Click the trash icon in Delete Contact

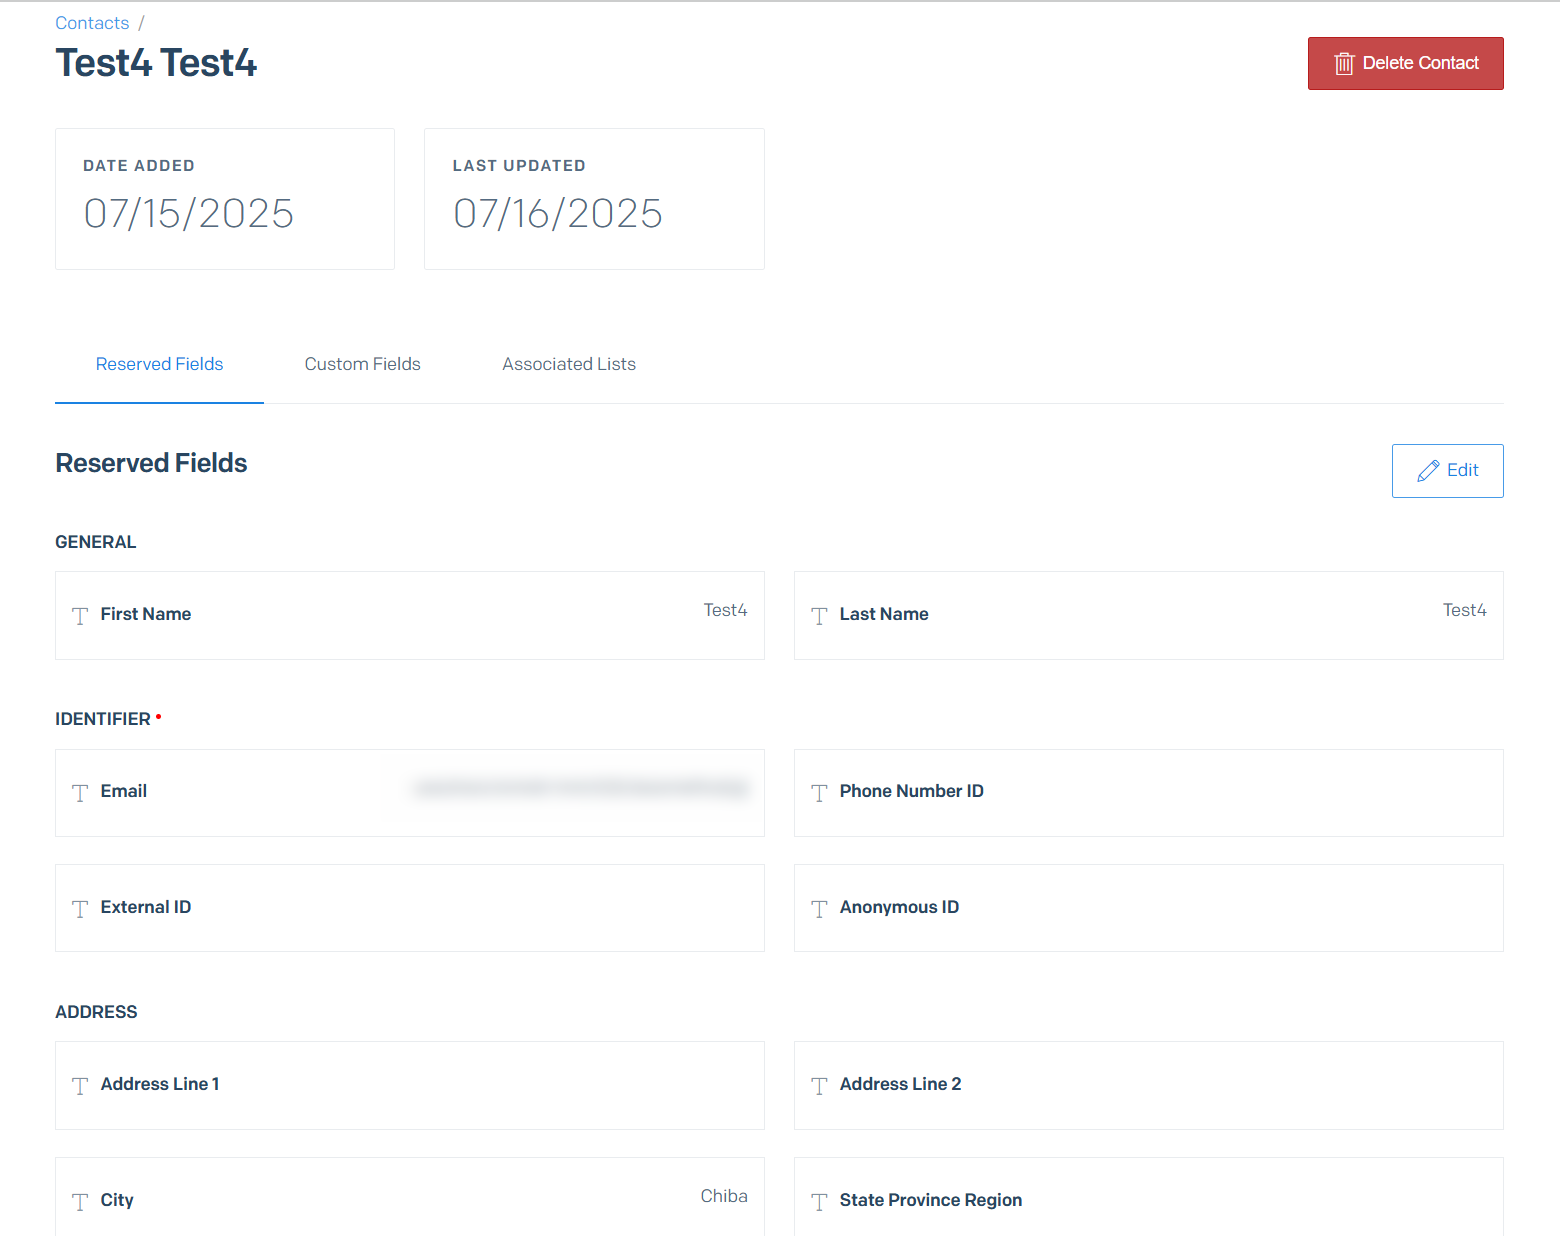coord(1344,64)
